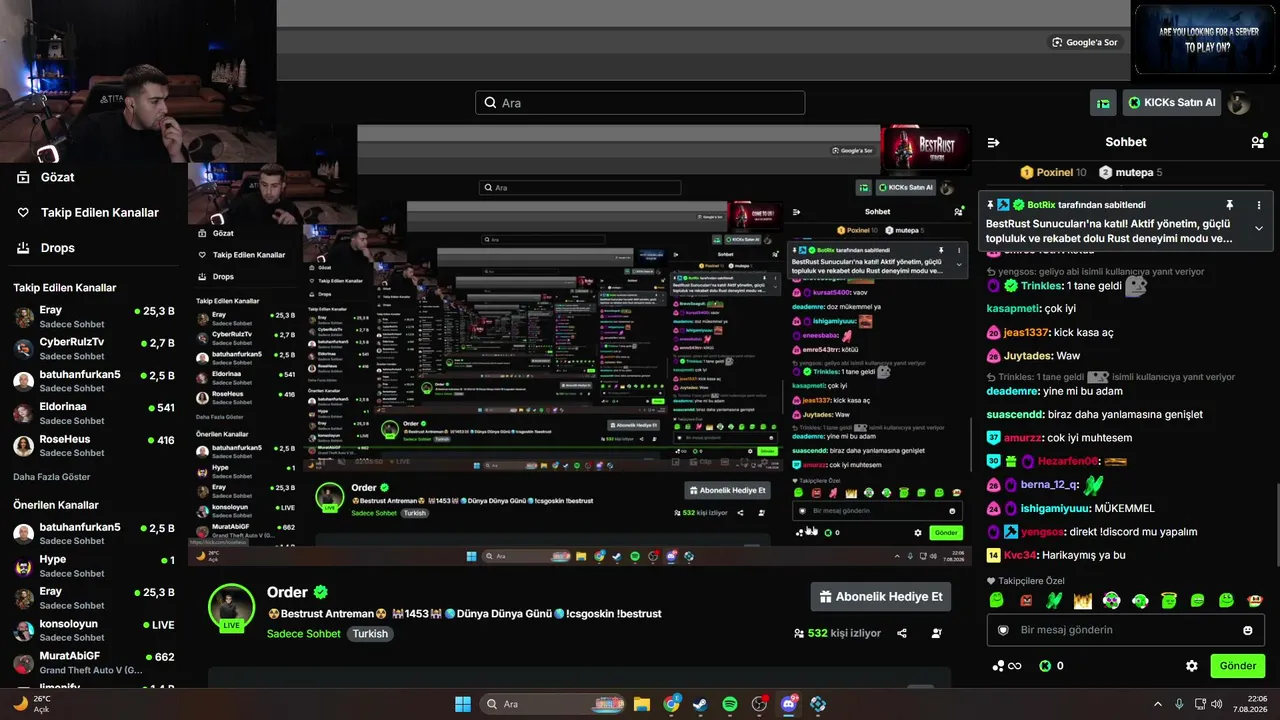Open chat settings gear
Viewport: 1280px width, 720px height.
[x=1192, y=666]
